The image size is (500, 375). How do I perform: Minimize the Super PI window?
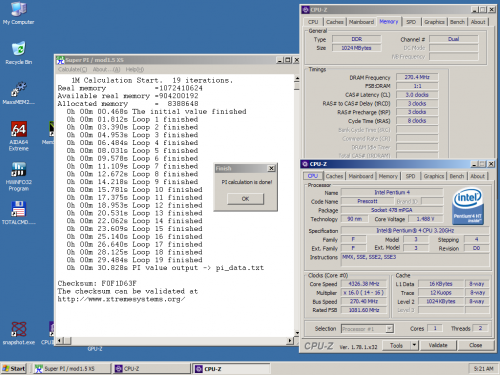tap(280, 60)
